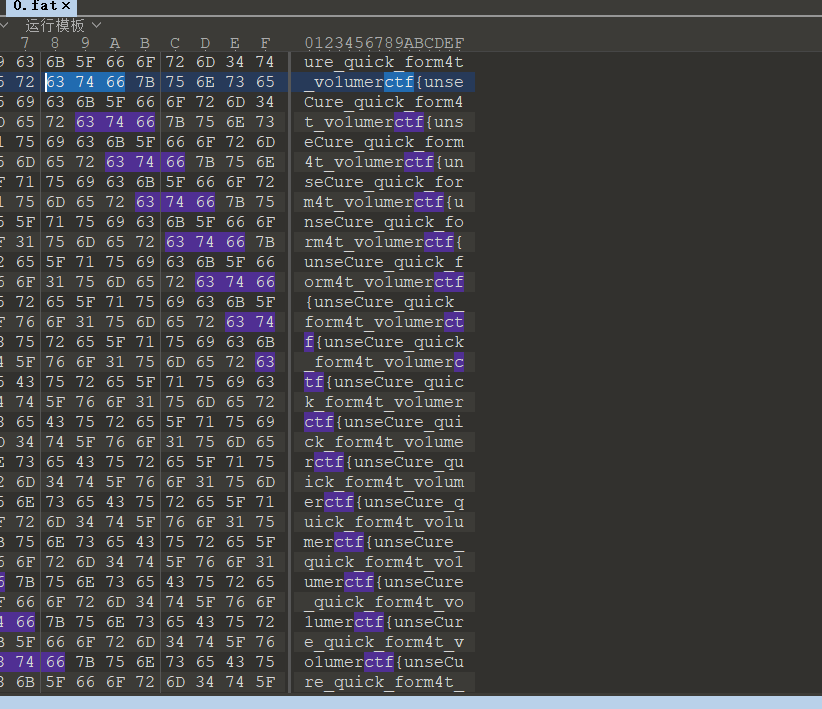Click the text row 'orm4t_volumerctf'
This screenshot has height=709, width=822.
click(384, 282)
